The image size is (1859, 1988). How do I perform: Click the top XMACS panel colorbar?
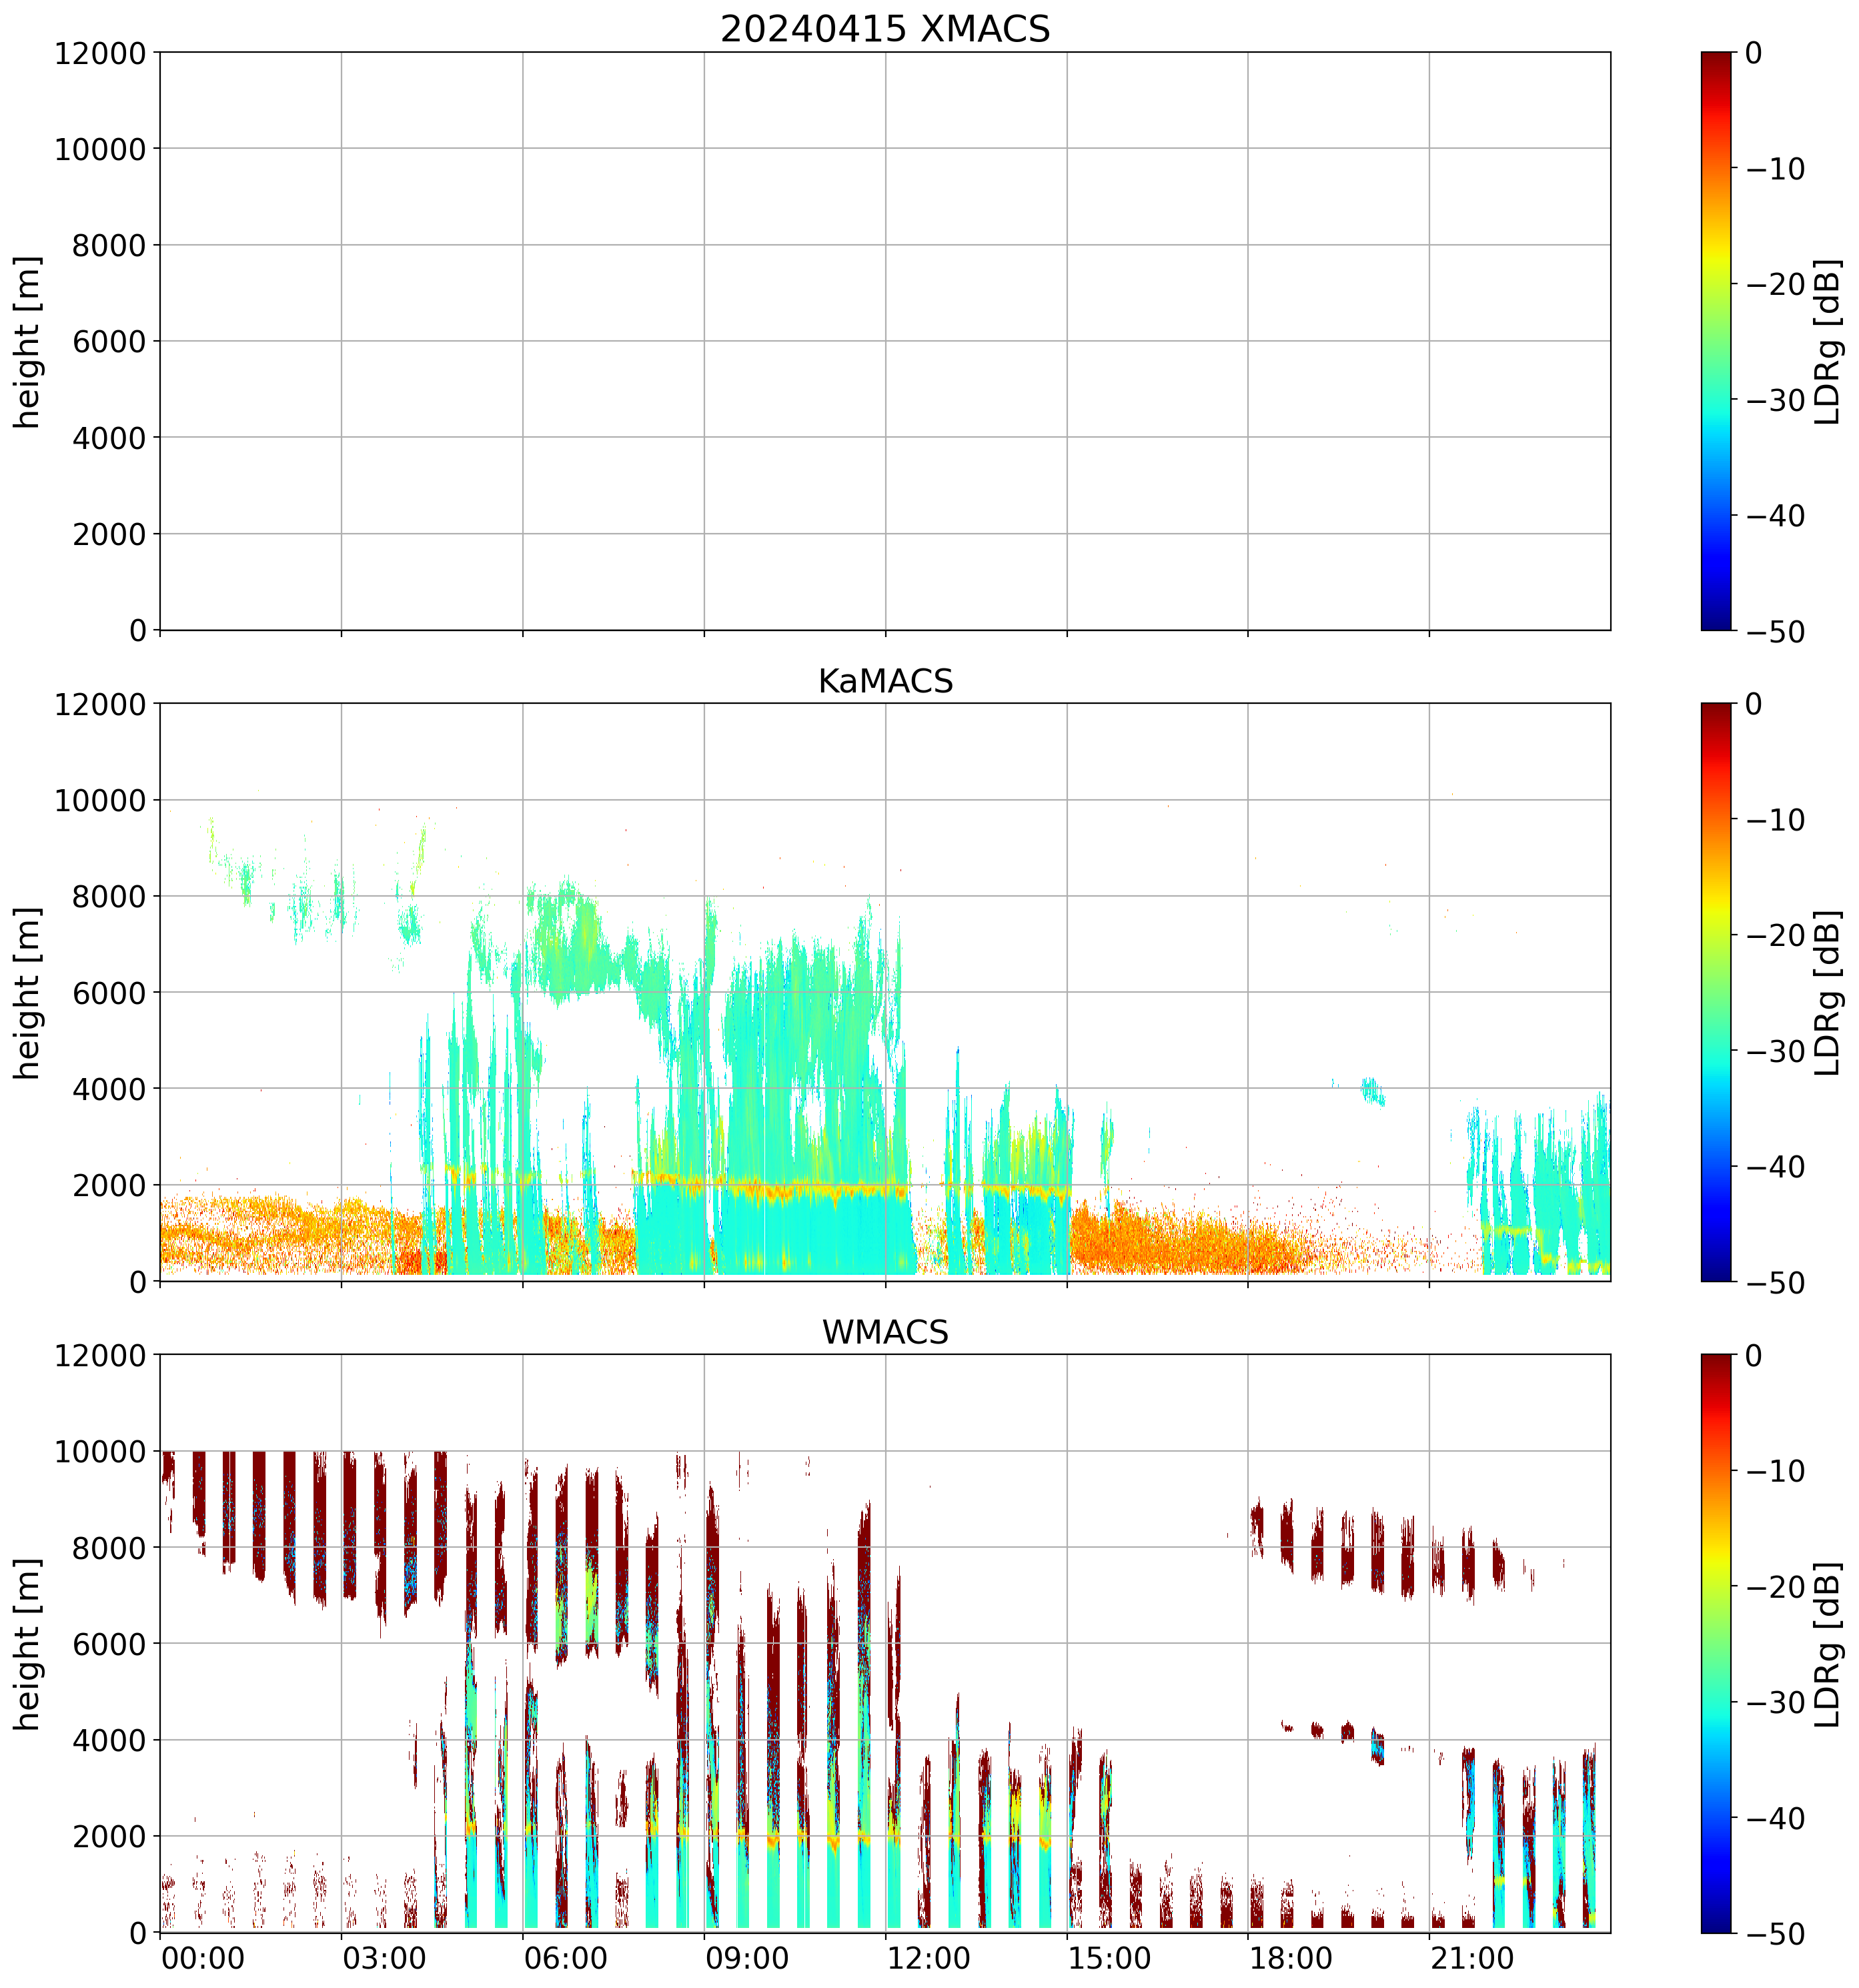(1715, 340)
